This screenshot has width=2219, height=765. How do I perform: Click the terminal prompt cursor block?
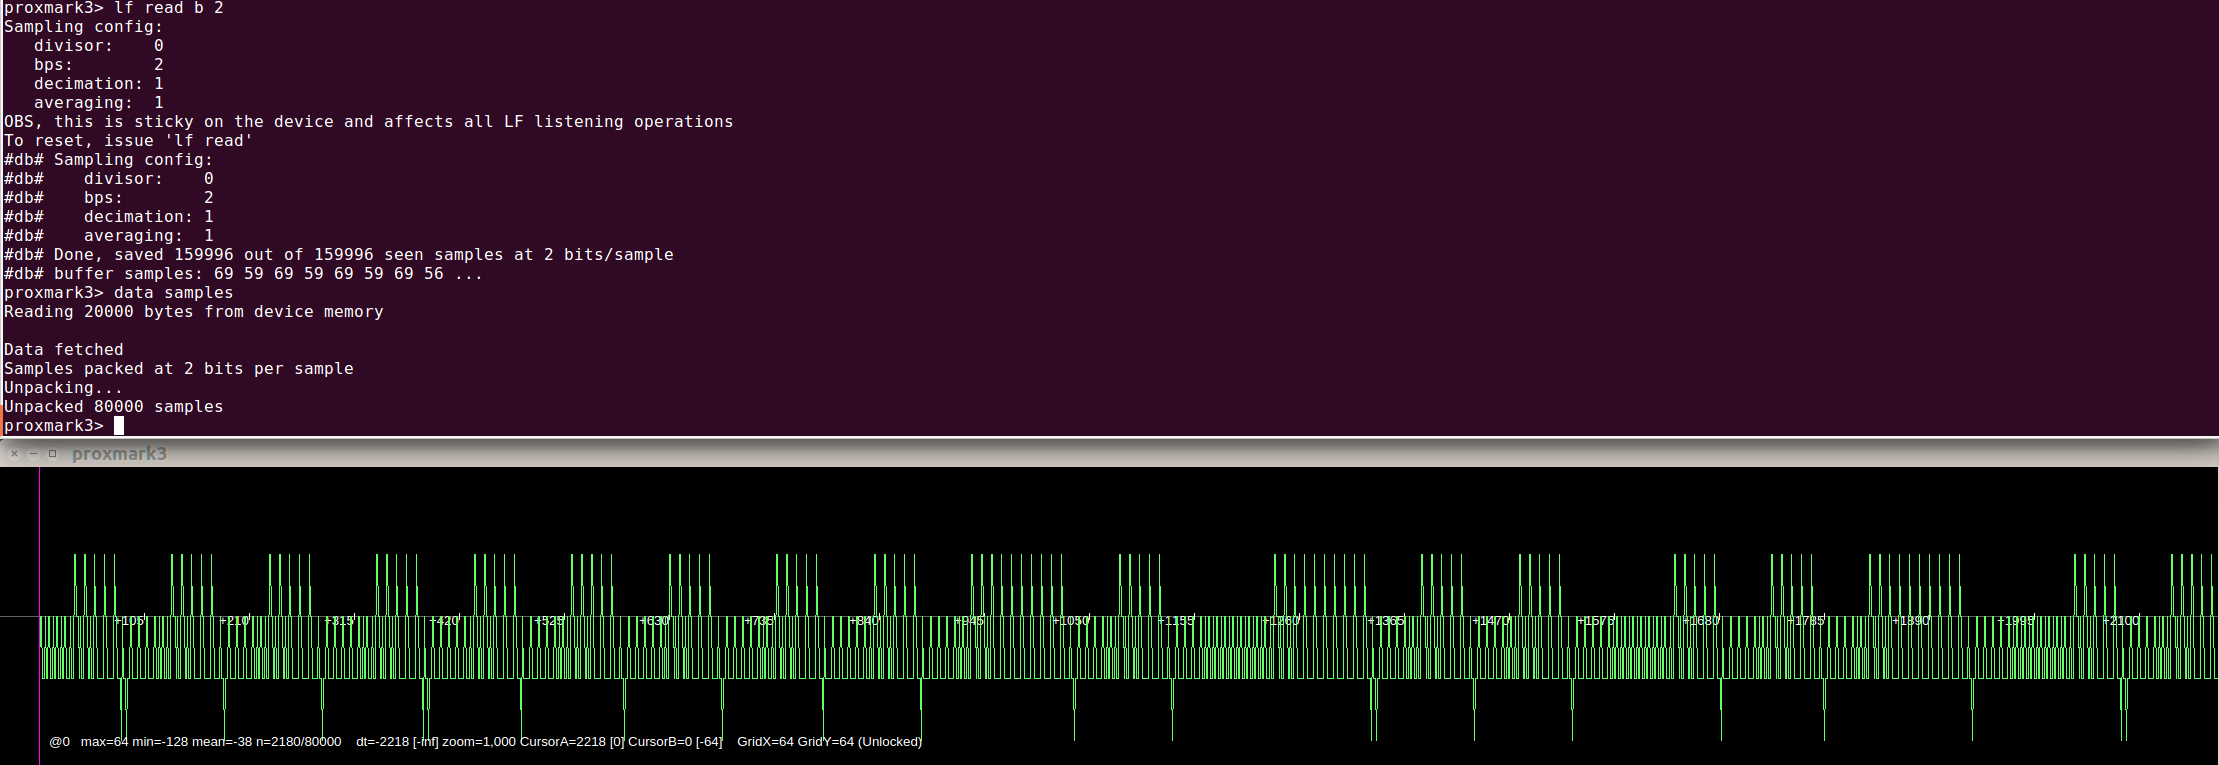click(119, 426)
